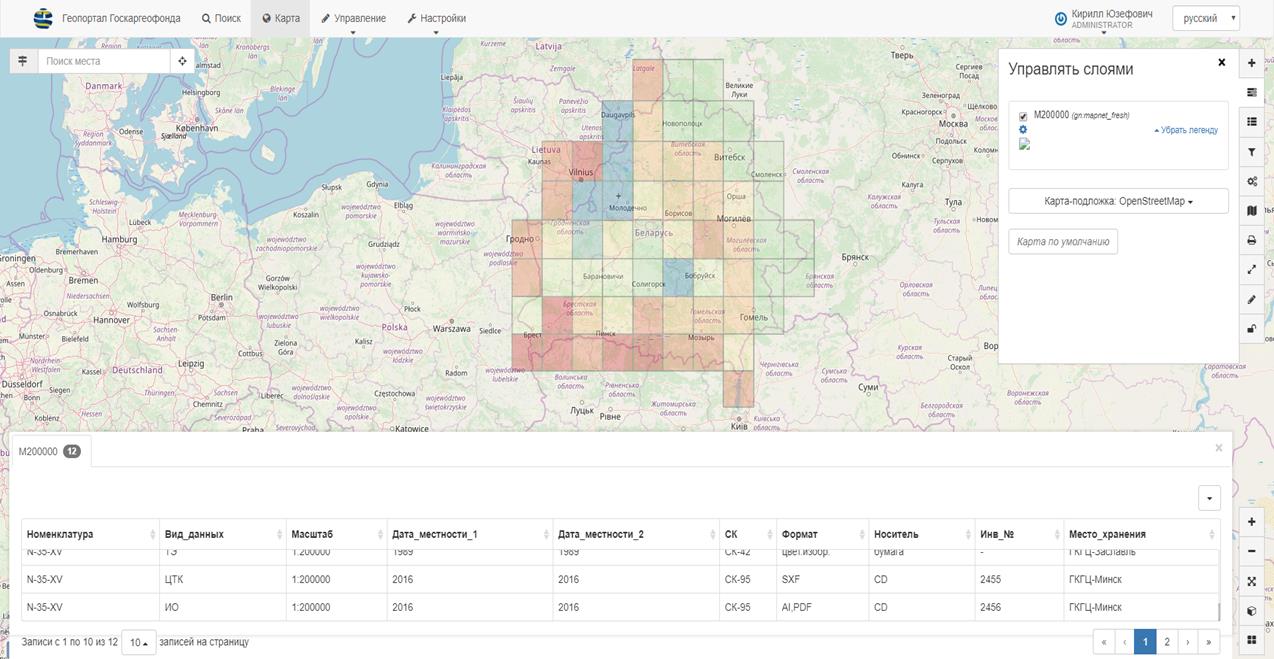The image size is (1274, 659).
Task: Toggle the M200000 layer checkbox
Action: [1023, 116]
